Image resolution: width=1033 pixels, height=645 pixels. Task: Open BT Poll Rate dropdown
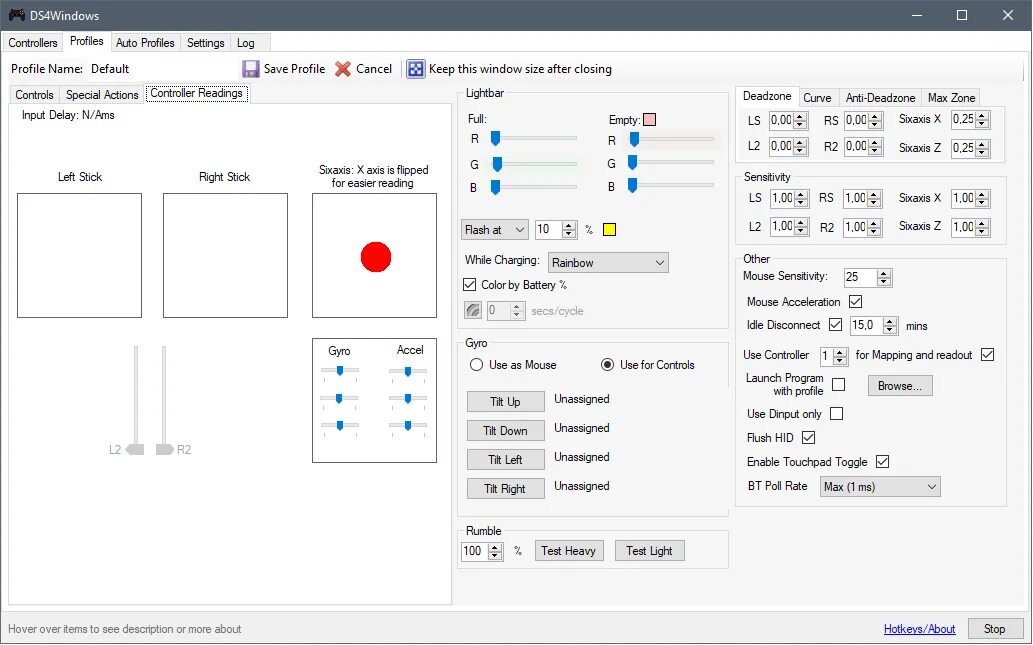point(880,487)
